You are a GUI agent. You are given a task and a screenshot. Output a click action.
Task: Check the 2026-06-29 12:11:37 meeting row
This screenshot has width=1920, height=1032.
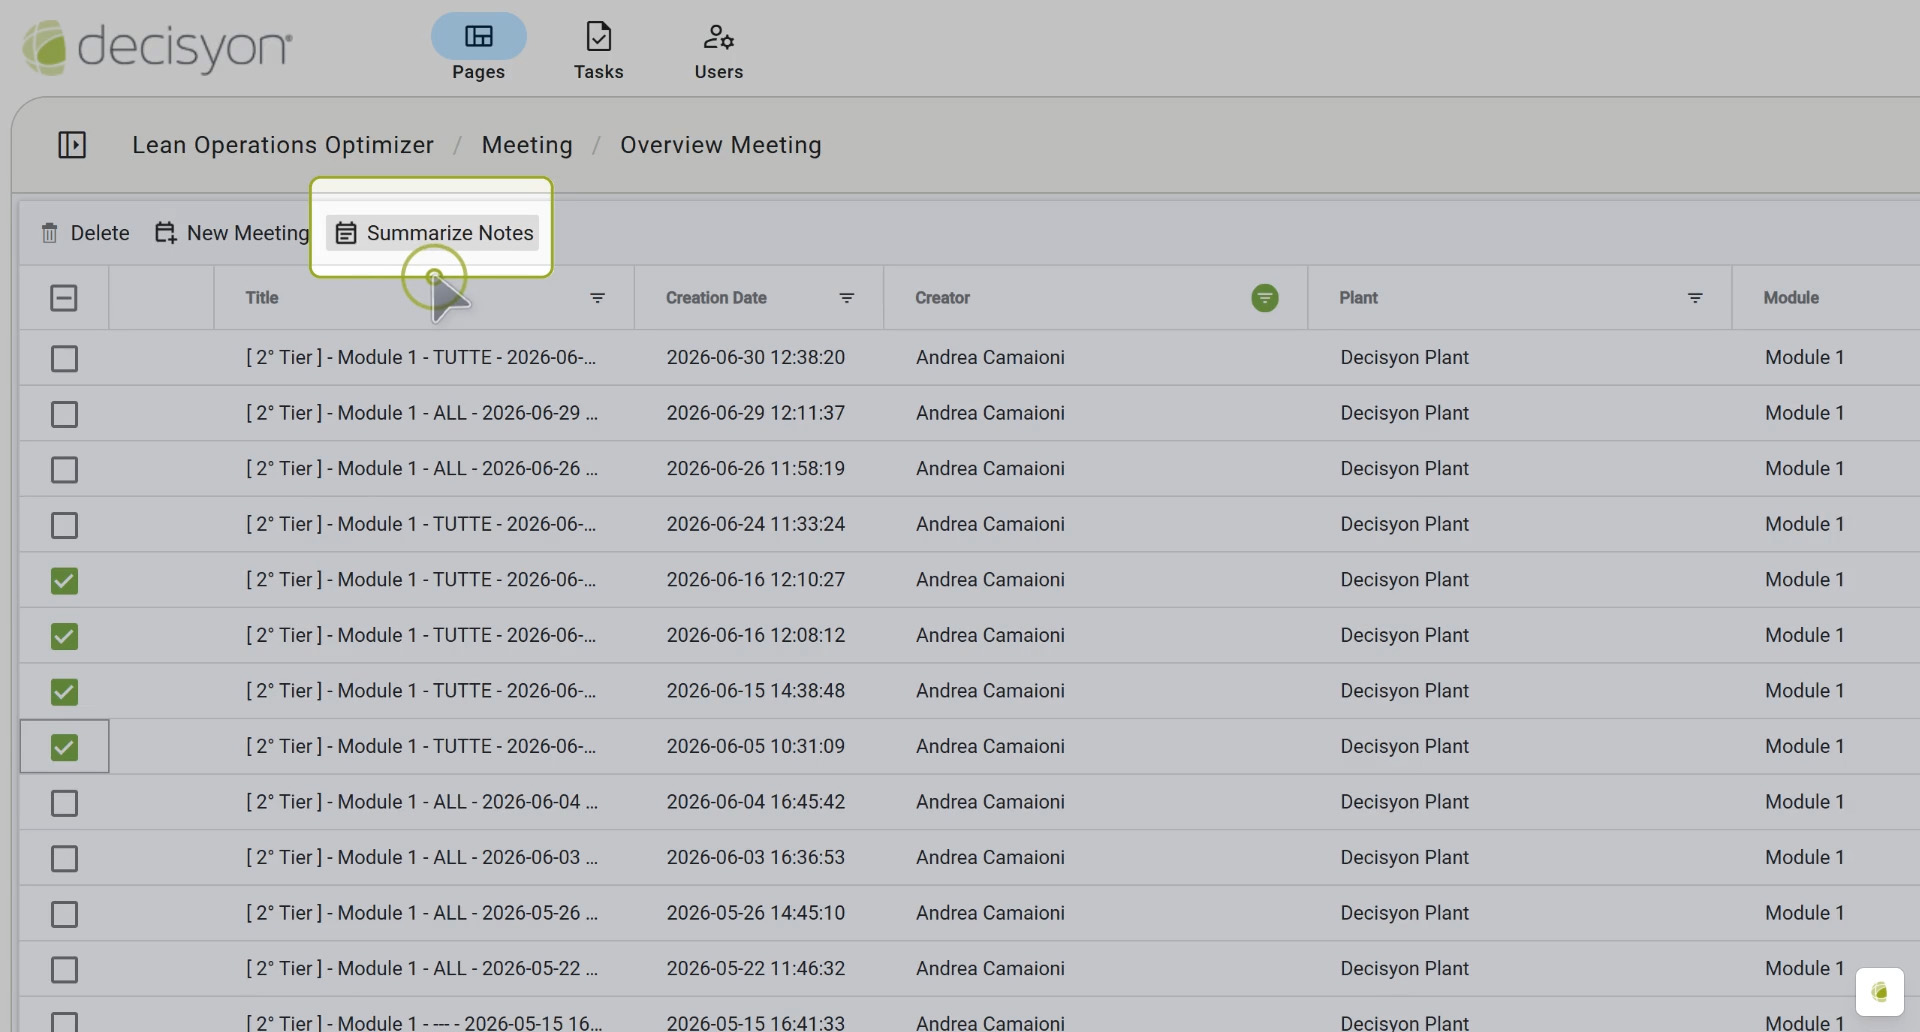(x=64, y=414)
